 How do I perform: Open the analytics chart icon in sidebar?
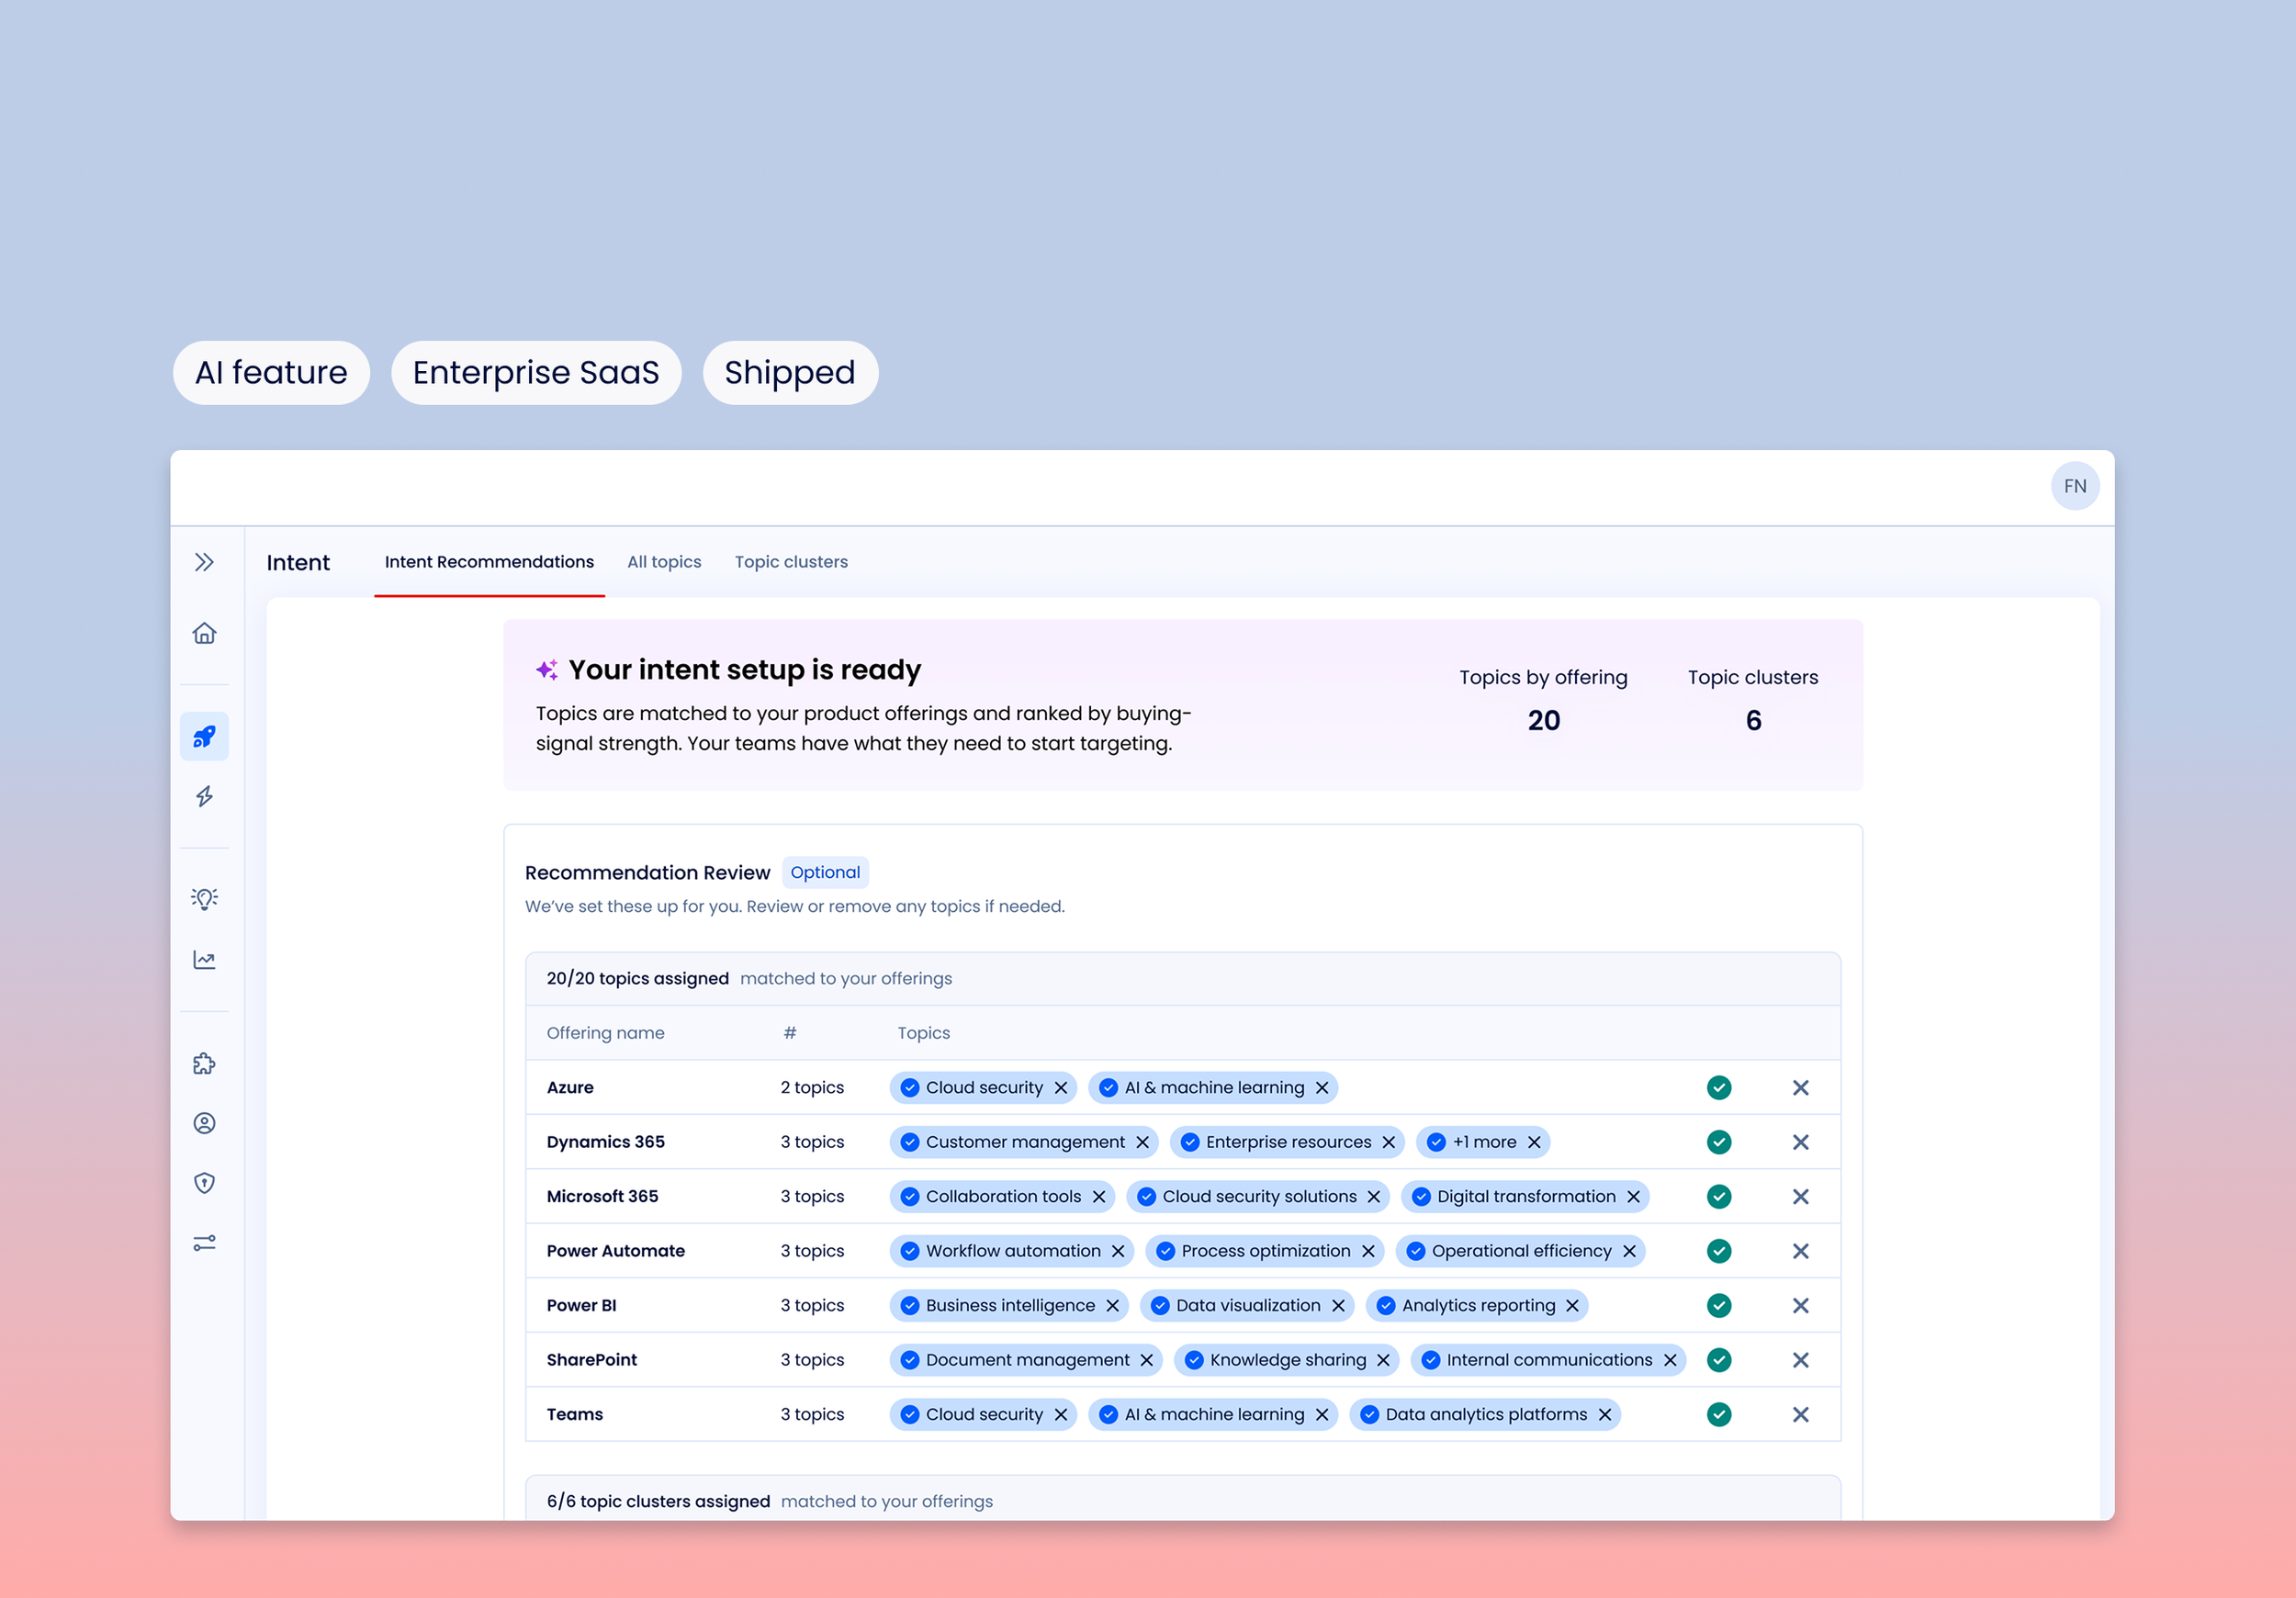click(x=204, y=960)
